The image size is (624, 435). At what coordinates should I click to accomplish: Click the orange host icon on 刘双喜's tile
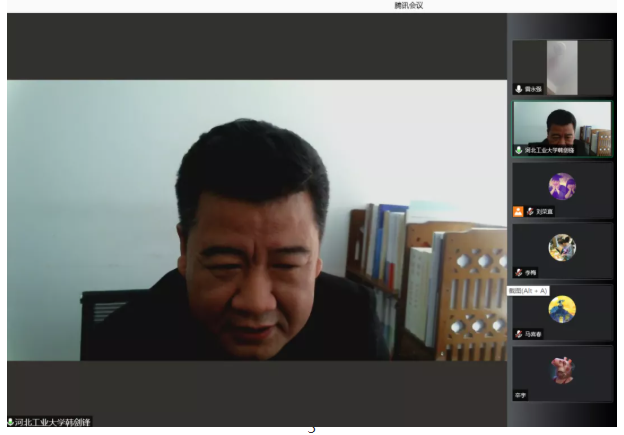pyautogui.click(x=518, y=211)
